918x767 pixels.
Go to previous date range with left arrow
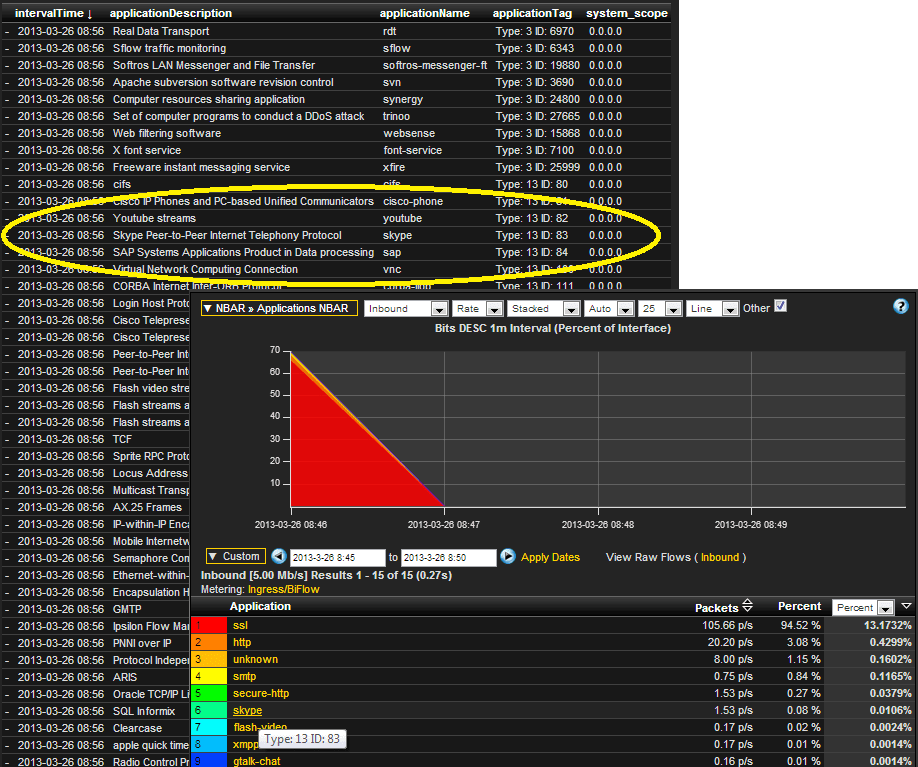click(279, 556)
